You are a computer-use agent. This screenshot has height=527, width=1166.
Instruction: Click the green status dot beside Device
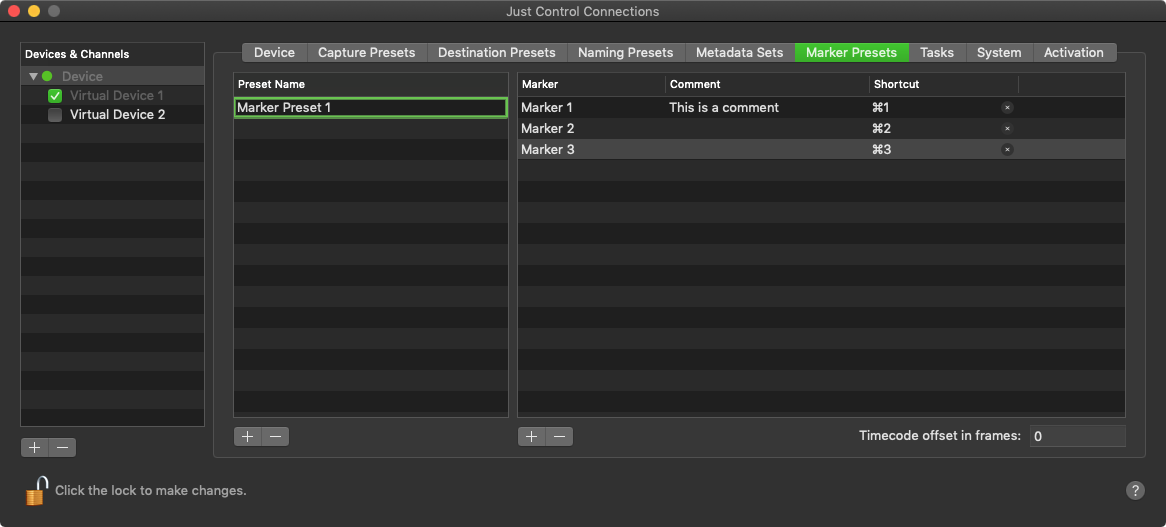(x=47, y=77)
